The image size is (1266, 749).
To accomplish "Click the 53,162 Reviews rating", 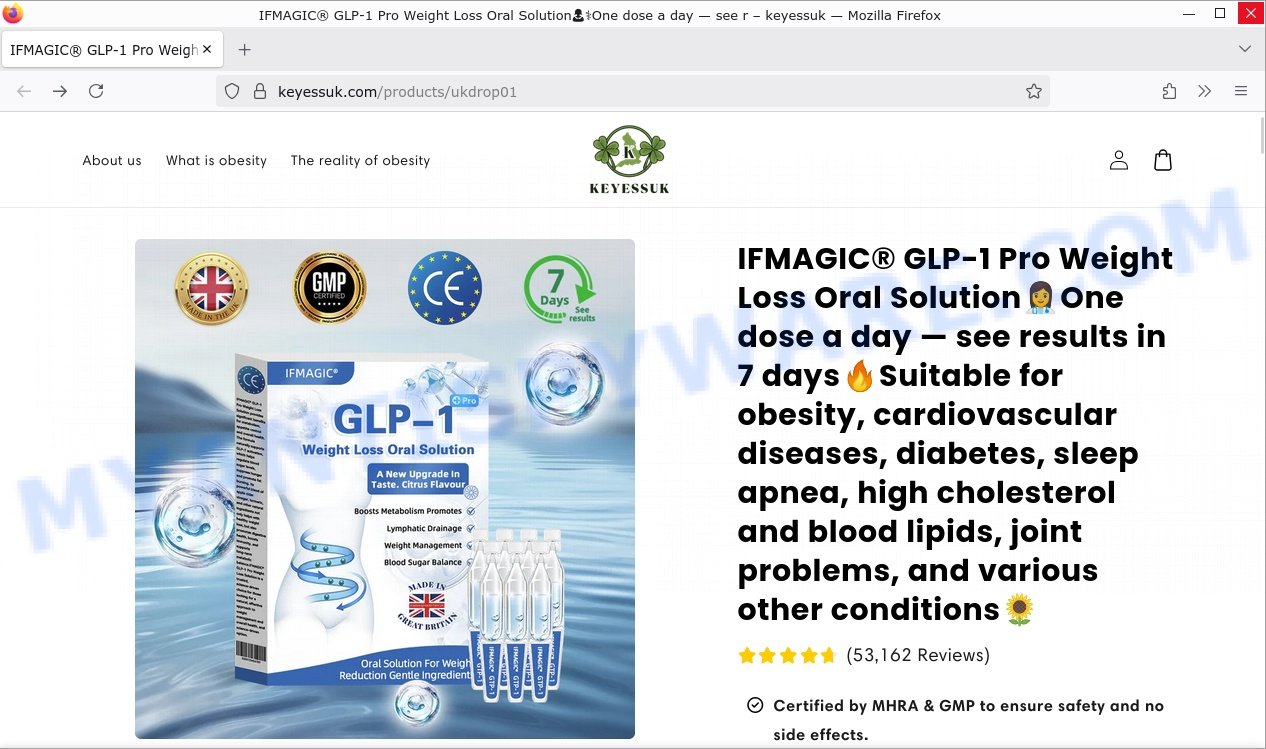I will coord(864,655).
